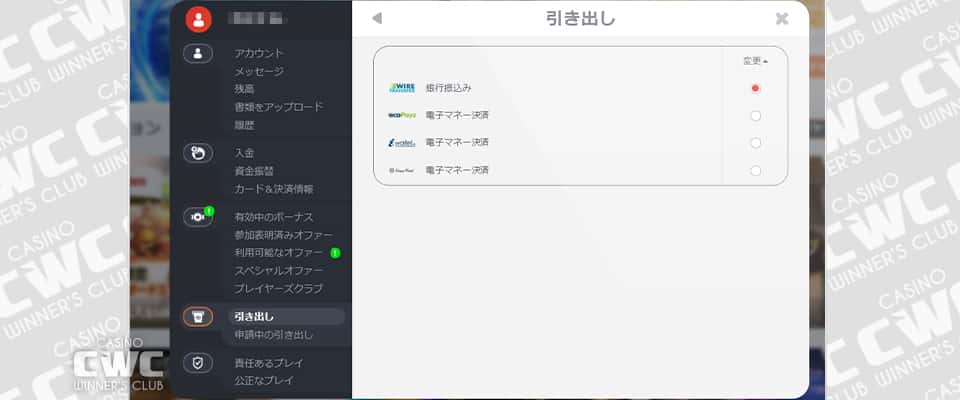The height and width of the screenshot is (400, 960).
Task: Click the 引き出し dialog title
Action: pyautogui.click(x=580, y=18)
